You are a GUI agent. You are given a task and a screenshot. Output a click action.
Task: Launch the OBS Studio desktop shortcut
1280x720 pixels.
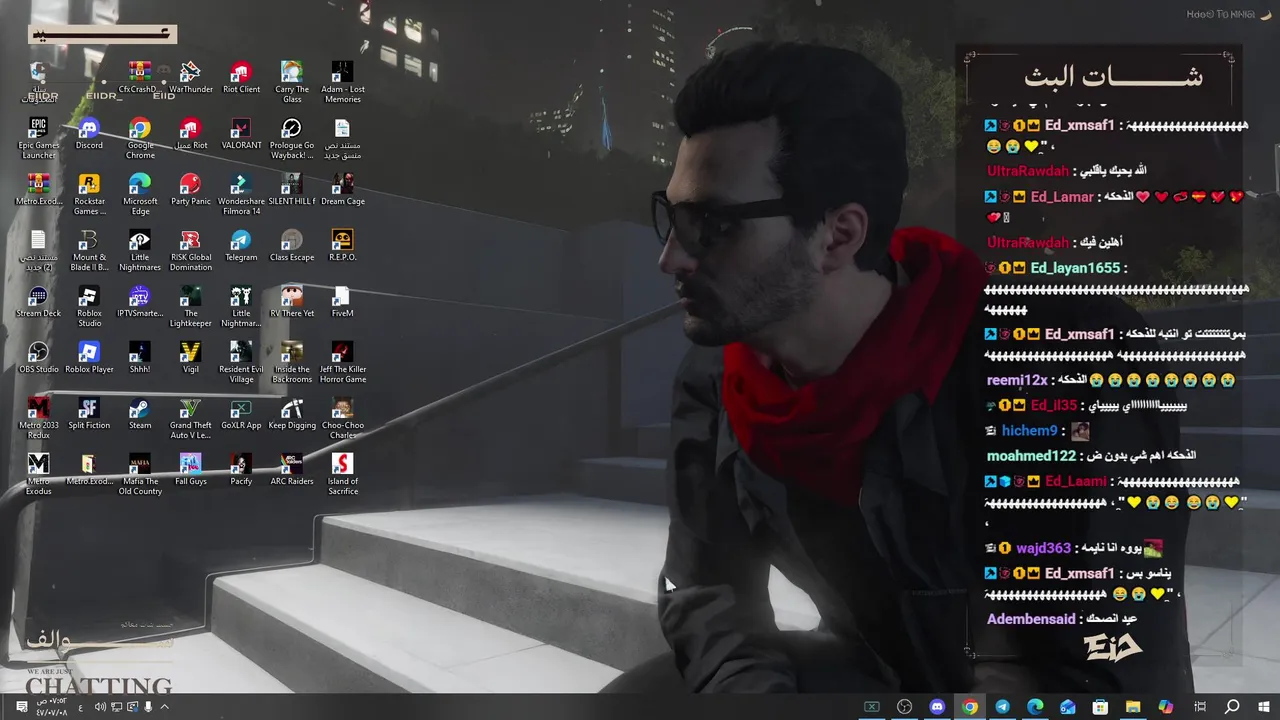click(38, 358)
